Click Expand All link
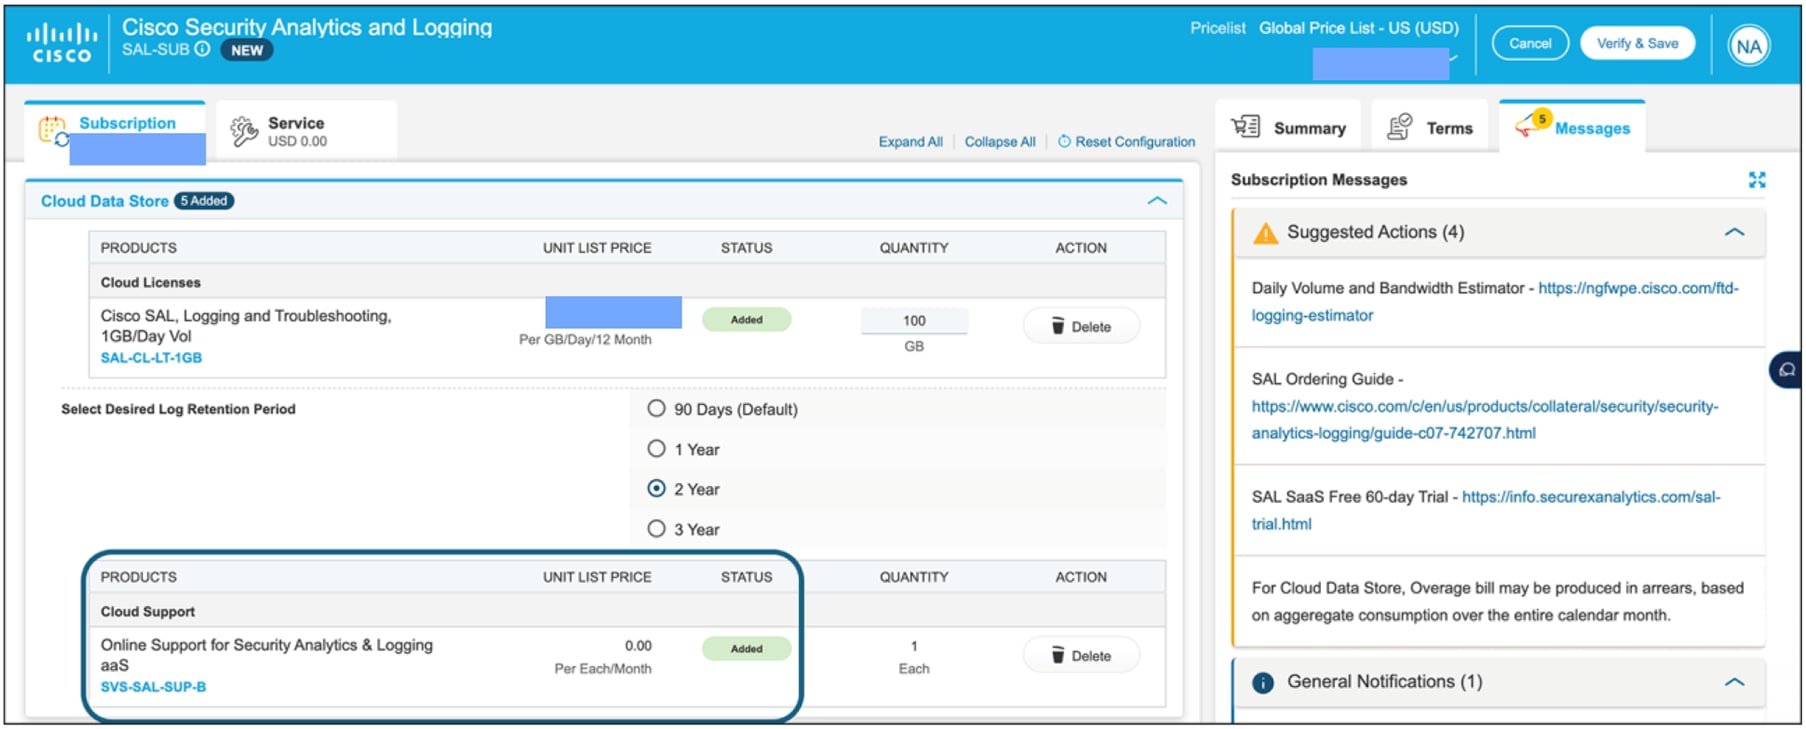1806x729 pixels. [910, 142]
